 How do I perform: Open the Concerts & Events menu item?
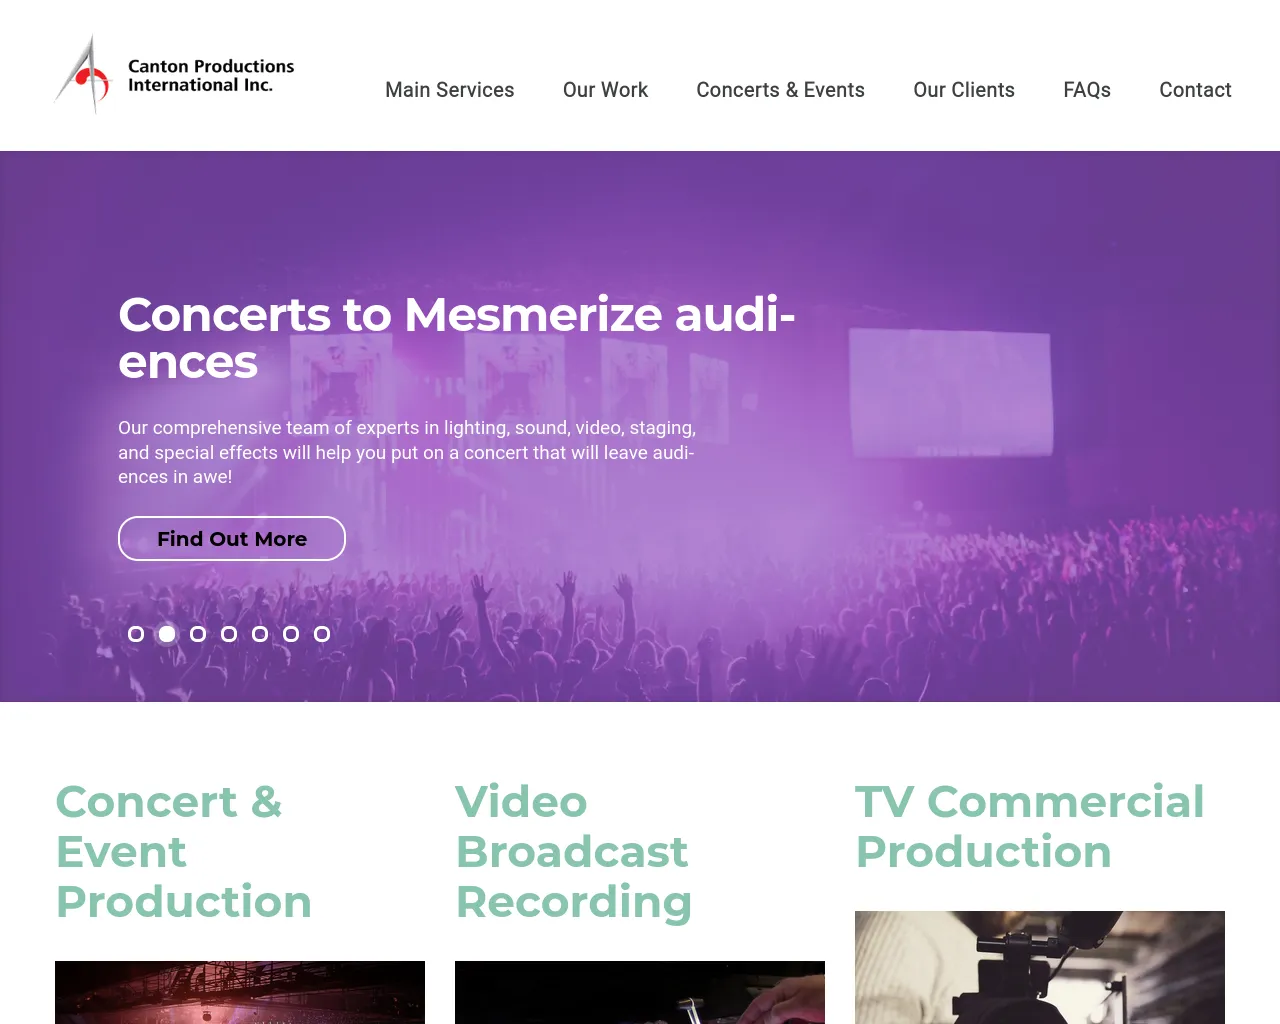click(780, 90)
